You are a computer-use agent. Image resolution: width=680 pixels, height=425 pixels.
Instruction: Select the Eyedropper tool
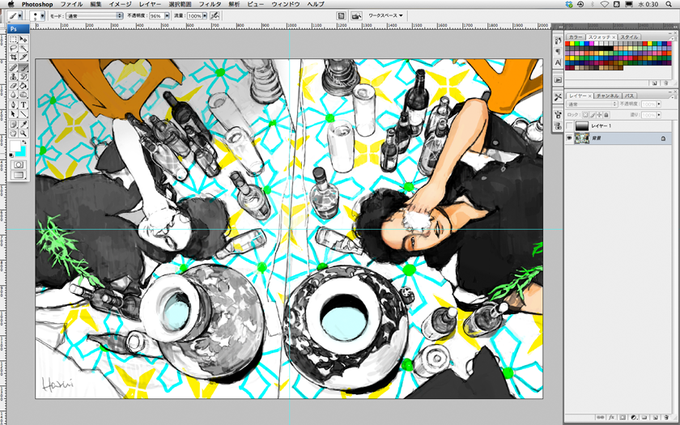pos(23,125)
